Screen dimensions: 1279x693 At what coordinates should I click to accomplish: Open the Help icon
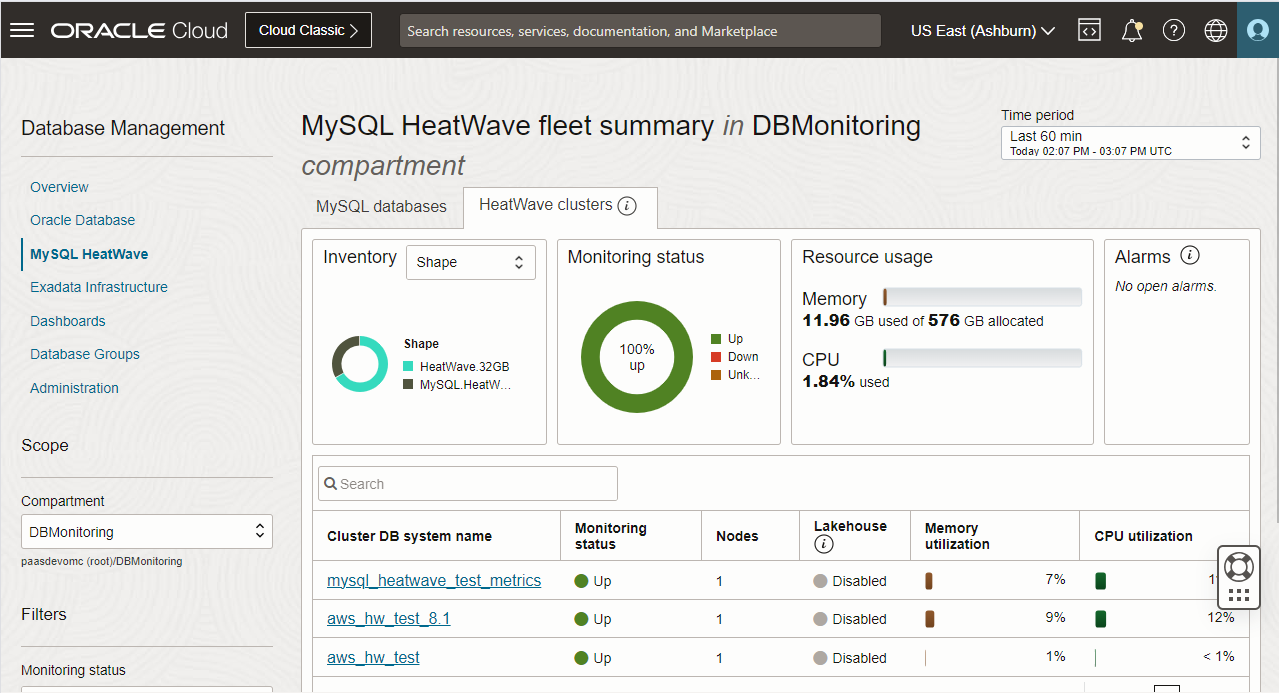(x=1173, y=30)
